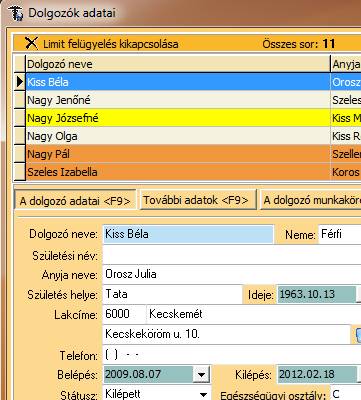Click the Dolgozók adatai window title icon
Image resolution: width=361 pixels, height=400 pixels.
point(15,13)
